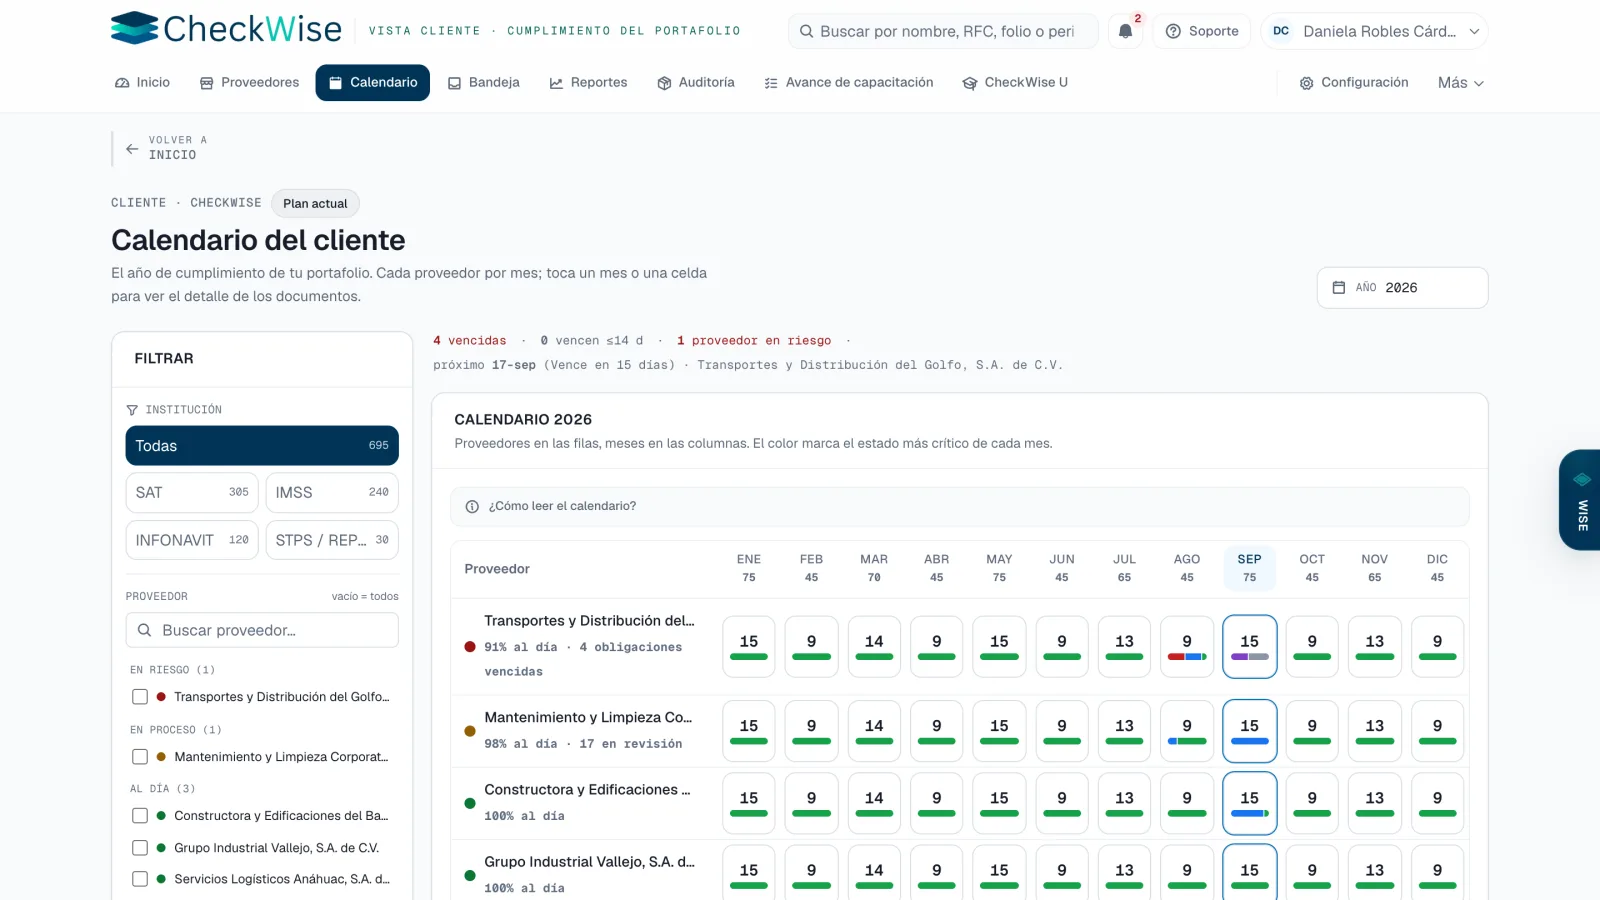Screen dimensions: 1600x900
Task: Check Mantenimiento y Limpieza Corporat filter
Action: click(x=140, y=757)
